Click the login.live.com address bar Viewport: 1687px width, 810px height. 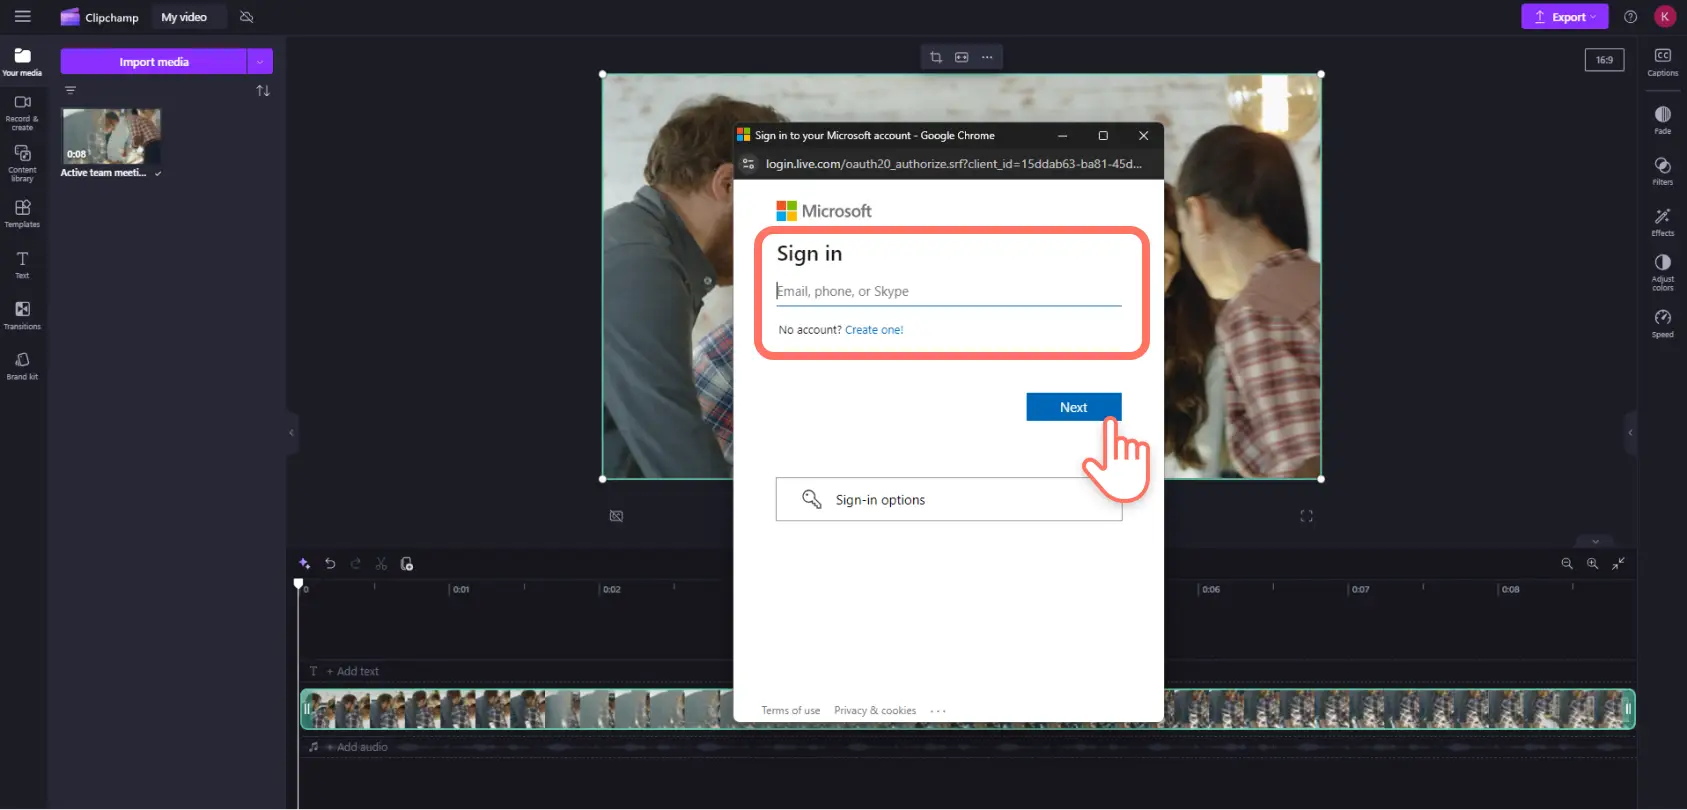954,164
